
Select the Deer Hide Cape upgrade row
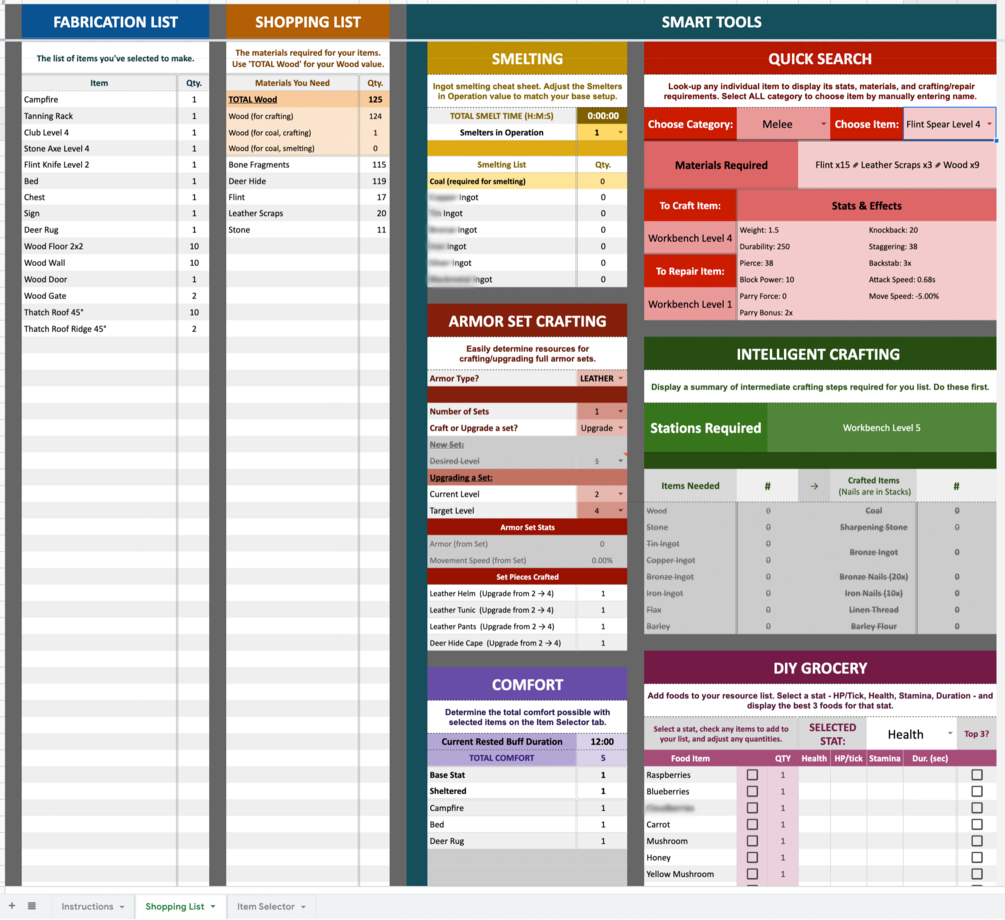[527, 643]
